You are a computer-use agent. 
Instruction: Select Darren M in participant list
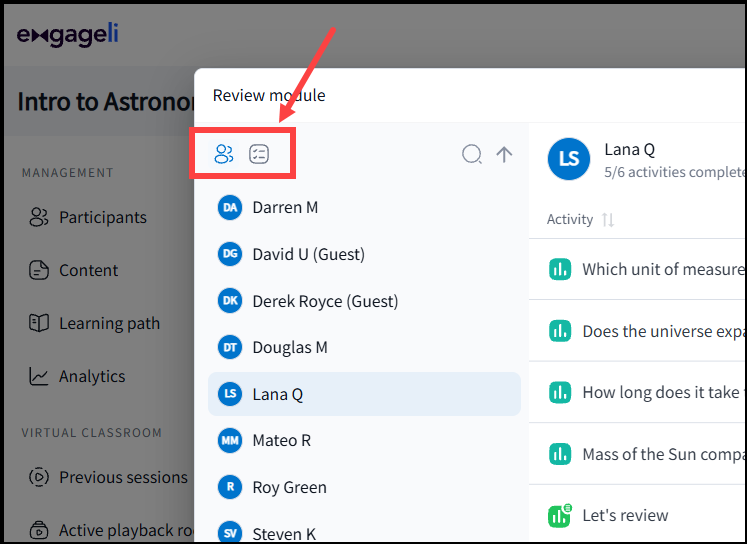point(364,208)
